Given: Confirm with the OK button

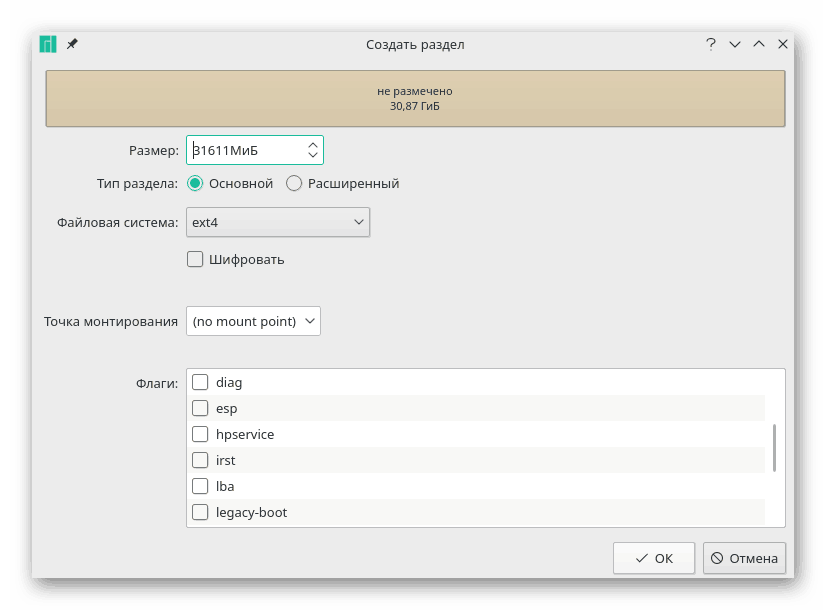Looking at the screenshot, I should [655, 558].
